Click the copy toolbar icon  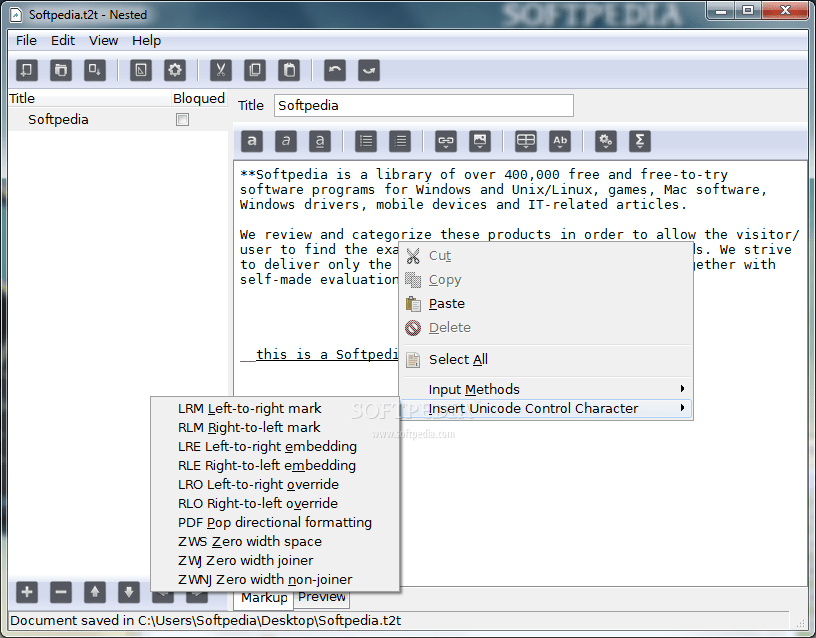pyautogui.click(x=255, y=70)
